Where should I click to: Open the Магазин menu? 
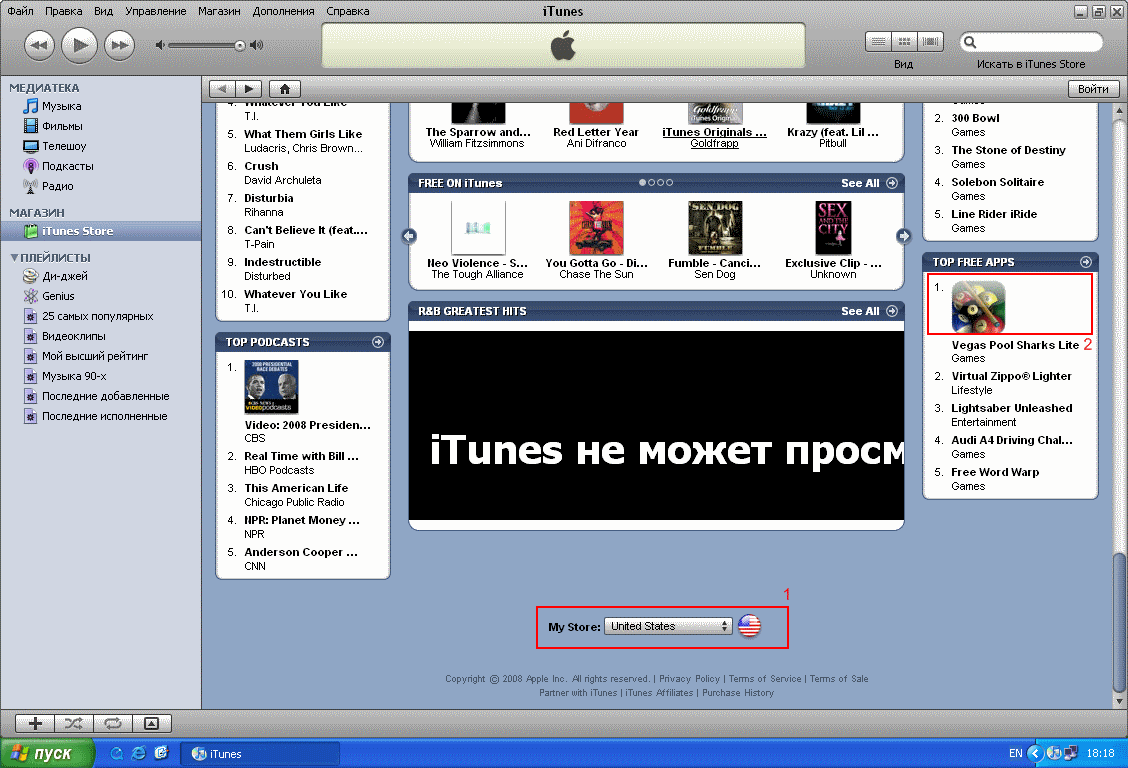coord(218,11)
